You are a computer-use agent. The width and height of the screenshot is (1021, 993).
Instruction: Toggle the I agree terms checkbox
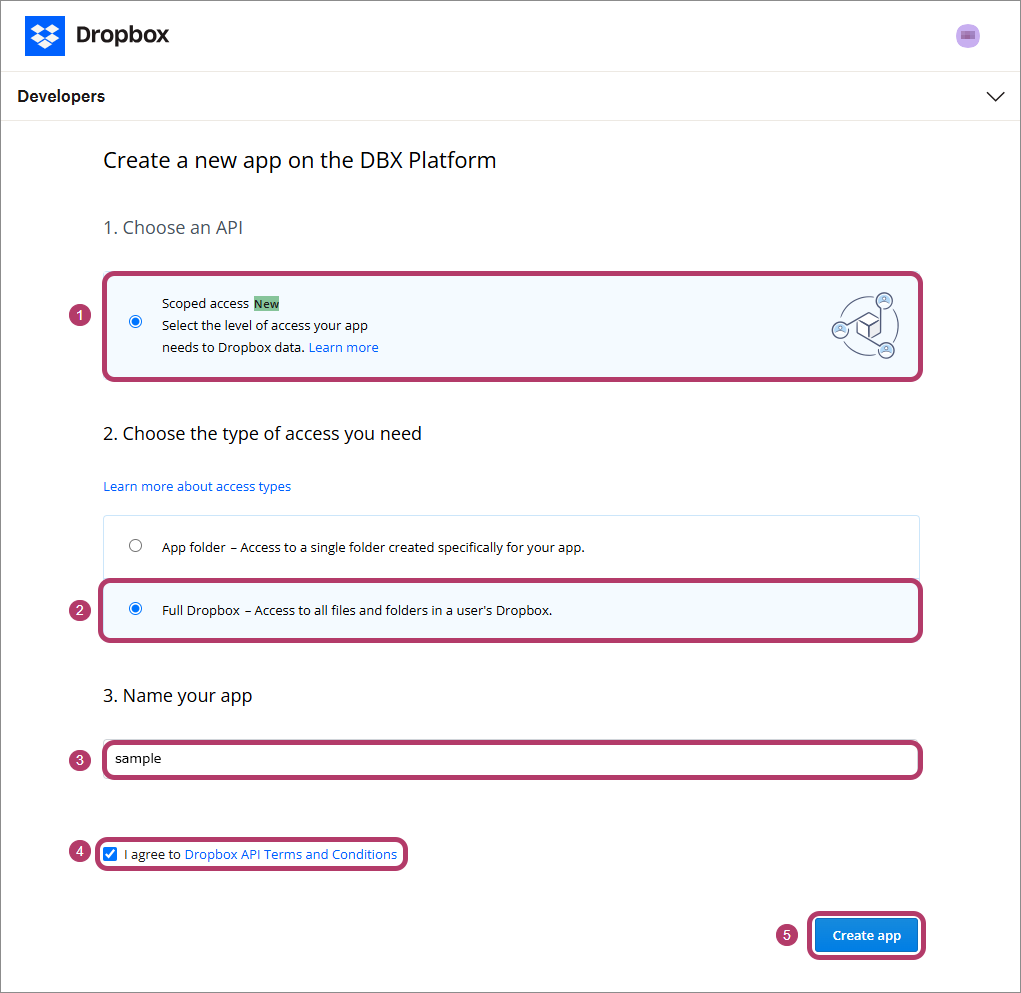(x=110, y=854)
